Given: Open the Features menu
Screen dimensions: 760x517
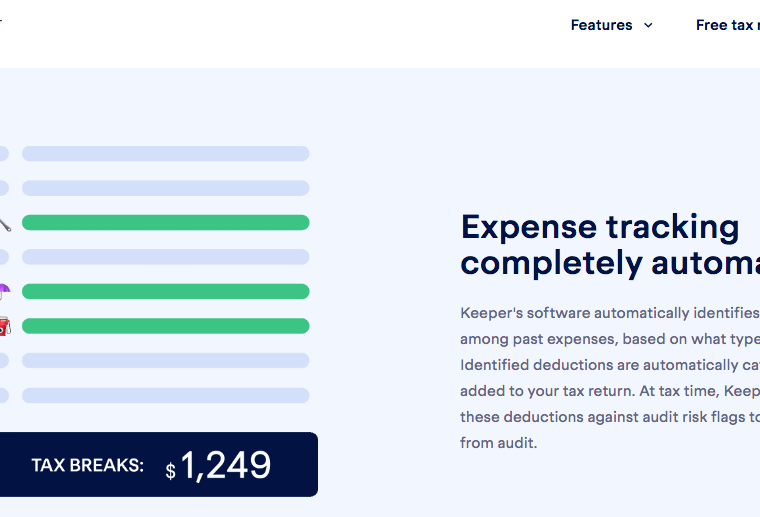Looking at the screenshot, I should pos(601,25).
